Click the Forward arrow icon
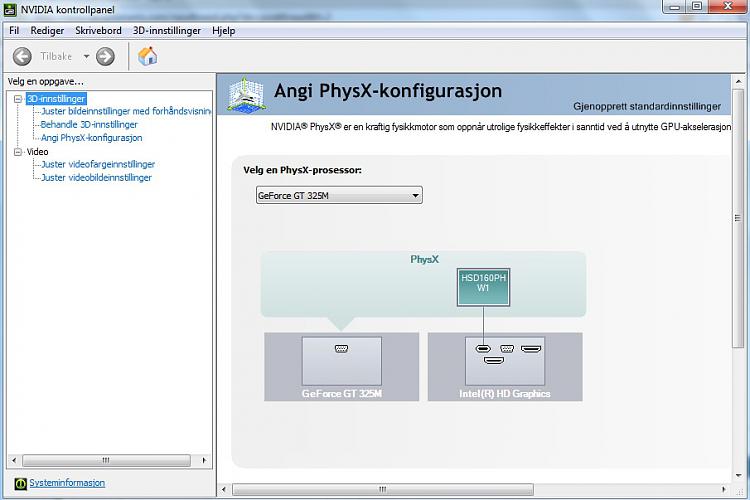The image size is (750, 500). tap(105, 56)
